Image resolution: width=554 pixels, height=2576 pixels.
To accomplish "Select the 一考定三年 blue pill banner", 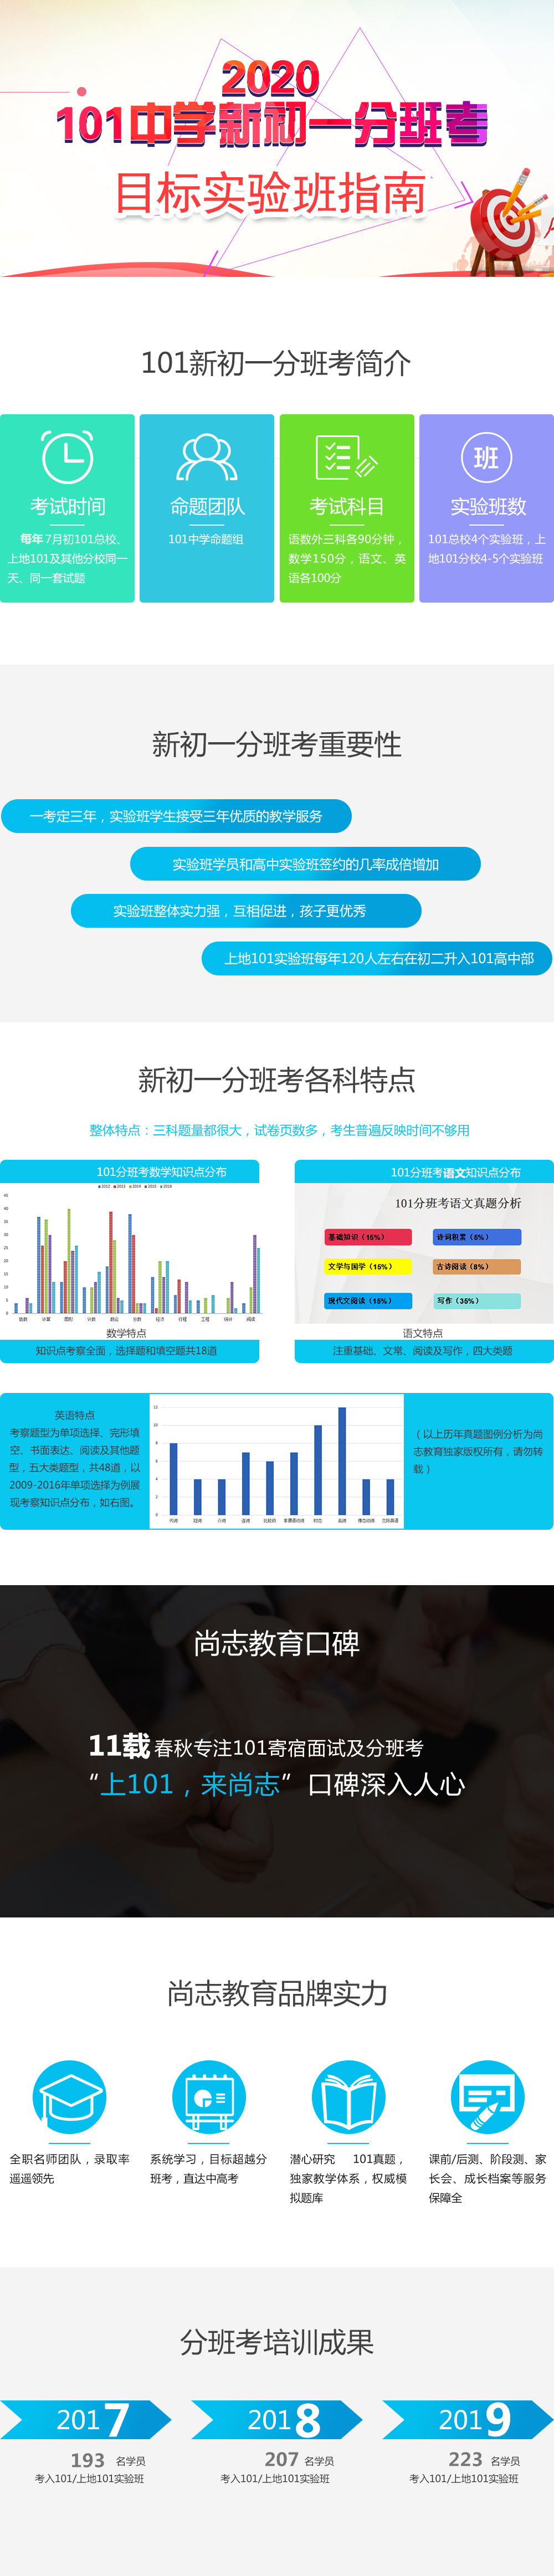I will [176, 816].
